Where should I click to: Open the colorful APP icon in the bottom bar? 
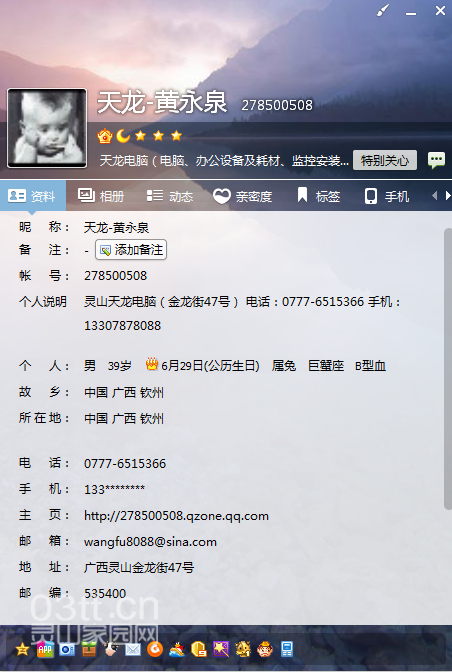pos(45,650)
